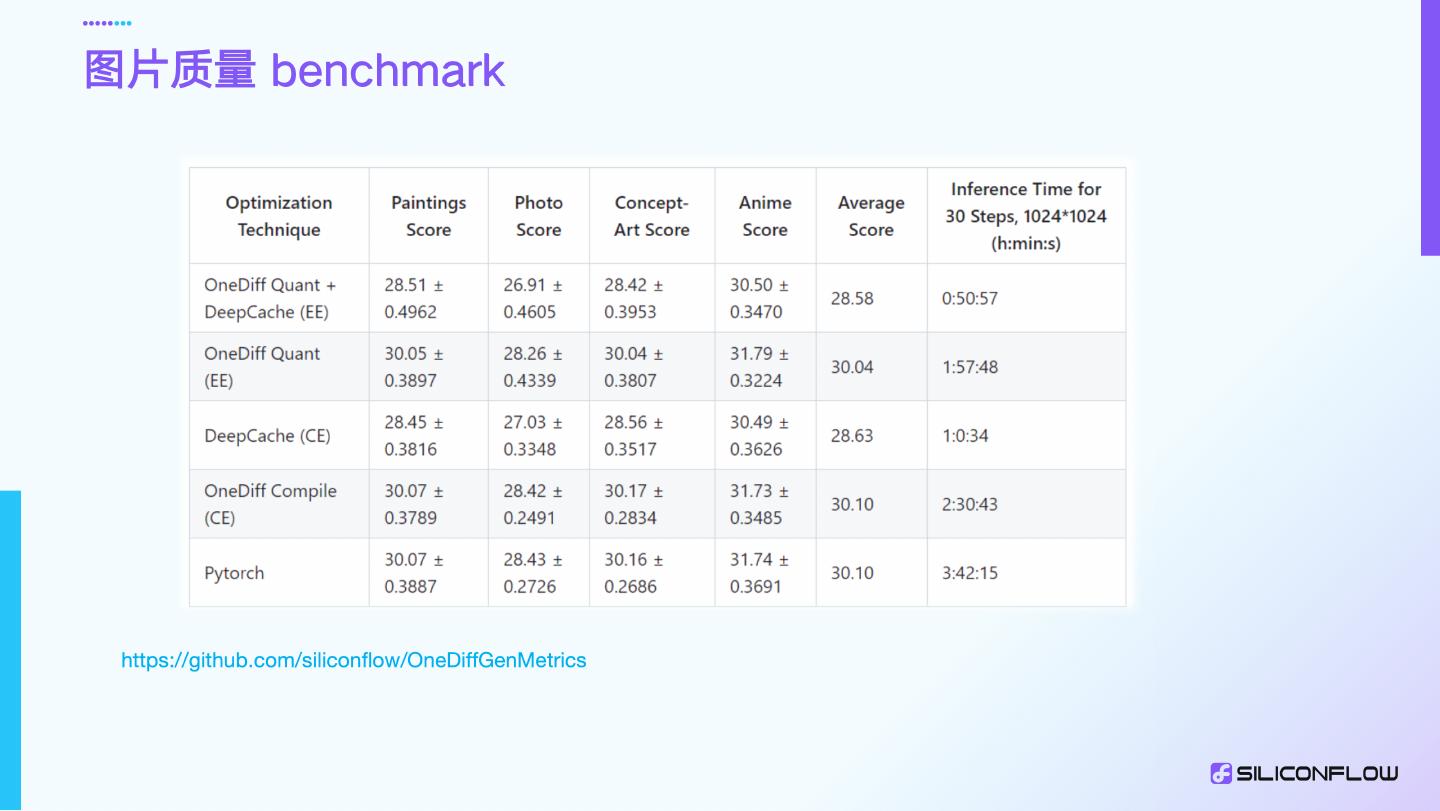
Task: Click the "OneDiff Quant (EE)" row label
Action: coord(262,367)
